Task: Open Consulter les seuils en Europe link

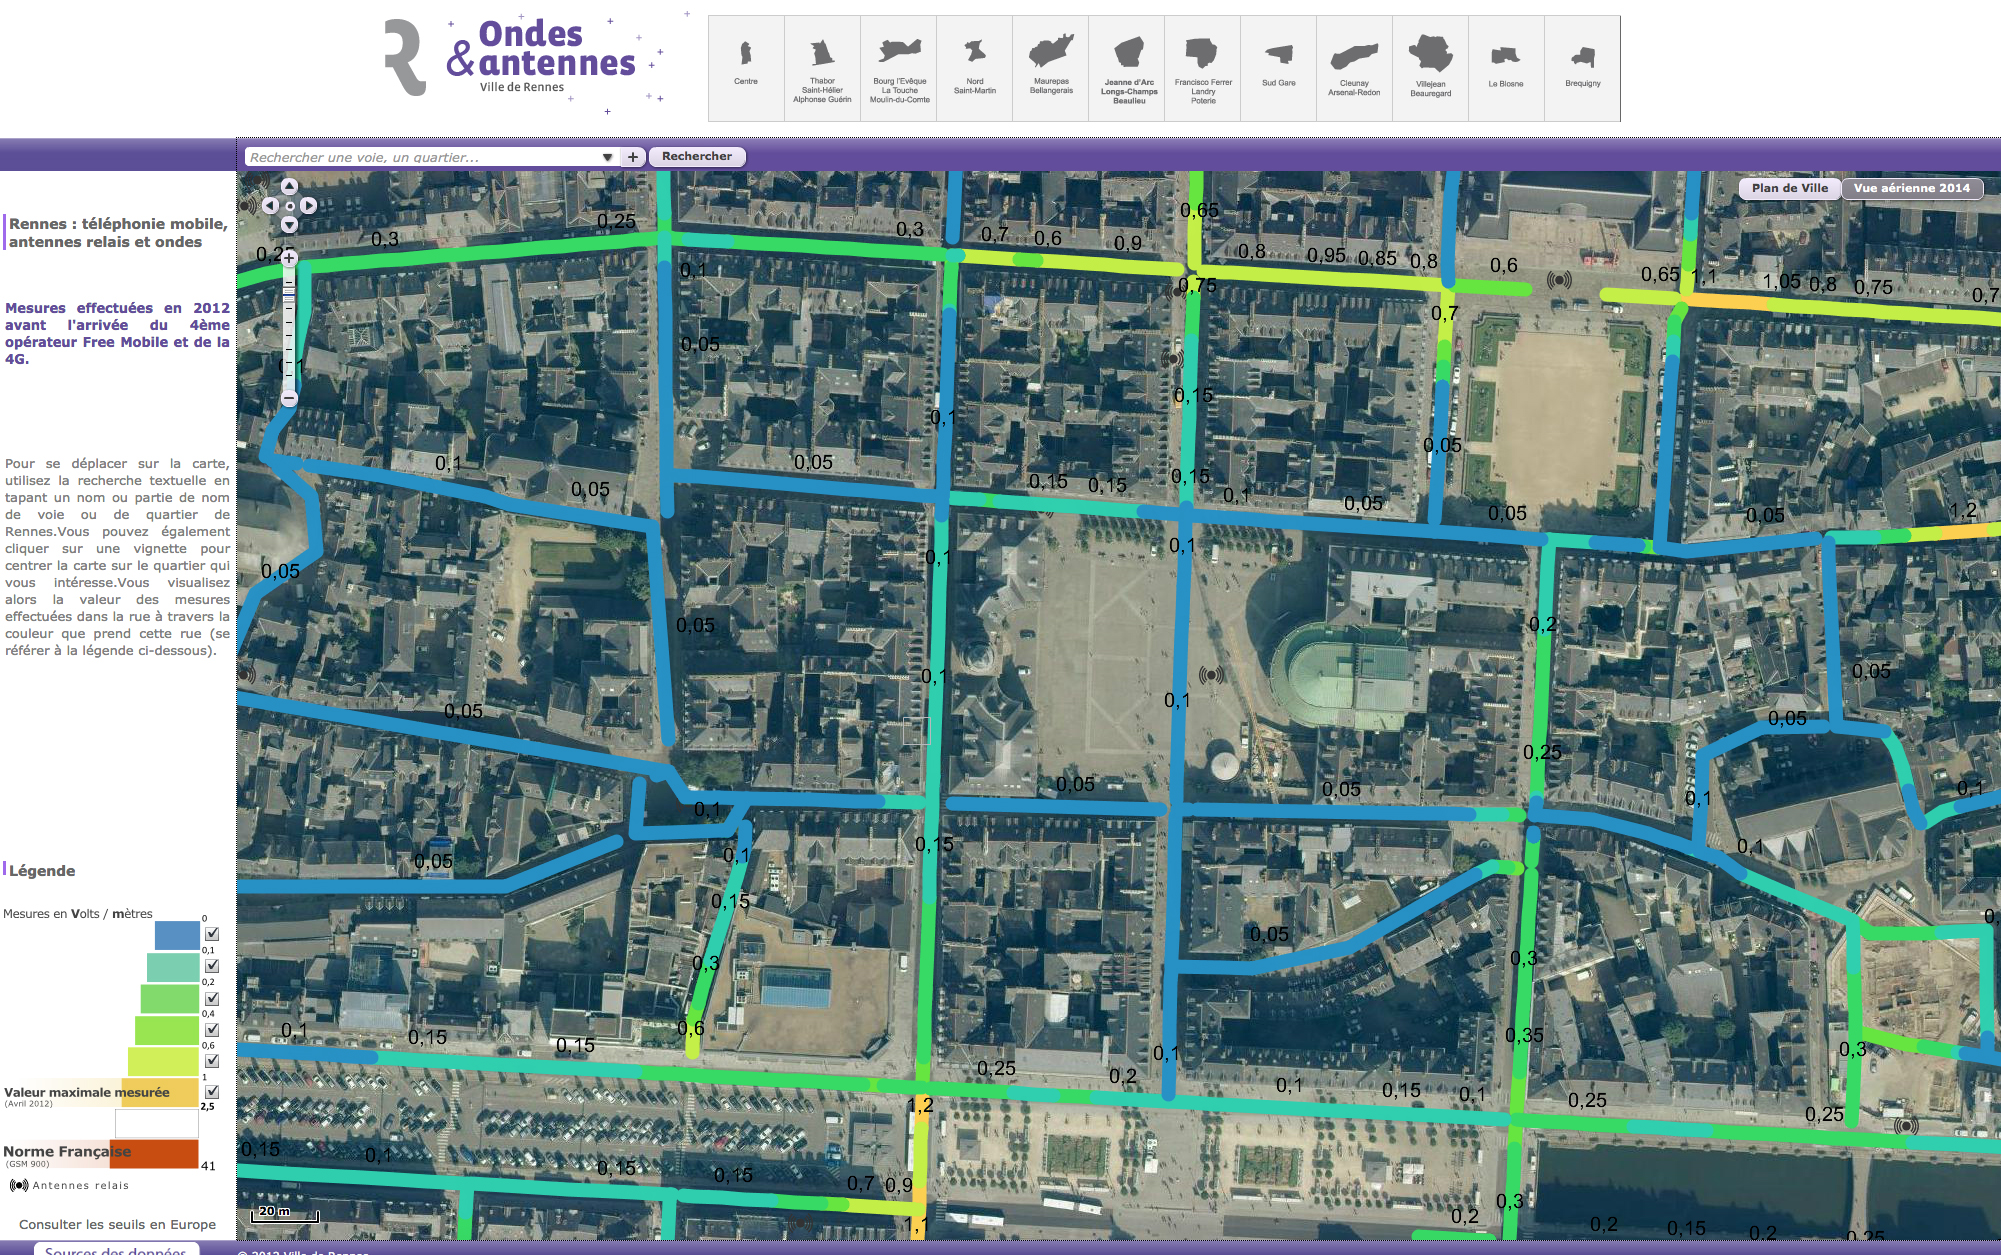Action: pos(117,1224)
